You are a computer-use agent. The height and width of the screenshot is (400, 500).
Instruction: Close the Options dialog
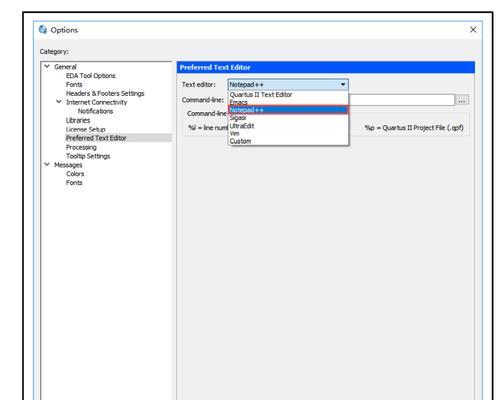pyautogui.click(x=473, y=30)
